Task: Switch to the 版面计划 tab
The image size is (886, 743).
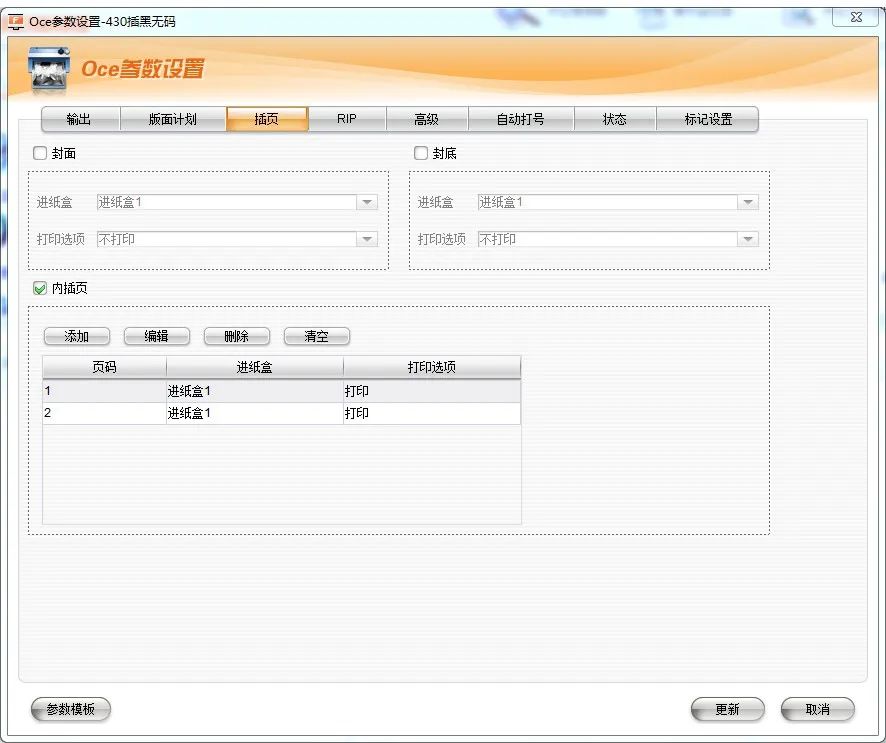Action: [173, 119]
